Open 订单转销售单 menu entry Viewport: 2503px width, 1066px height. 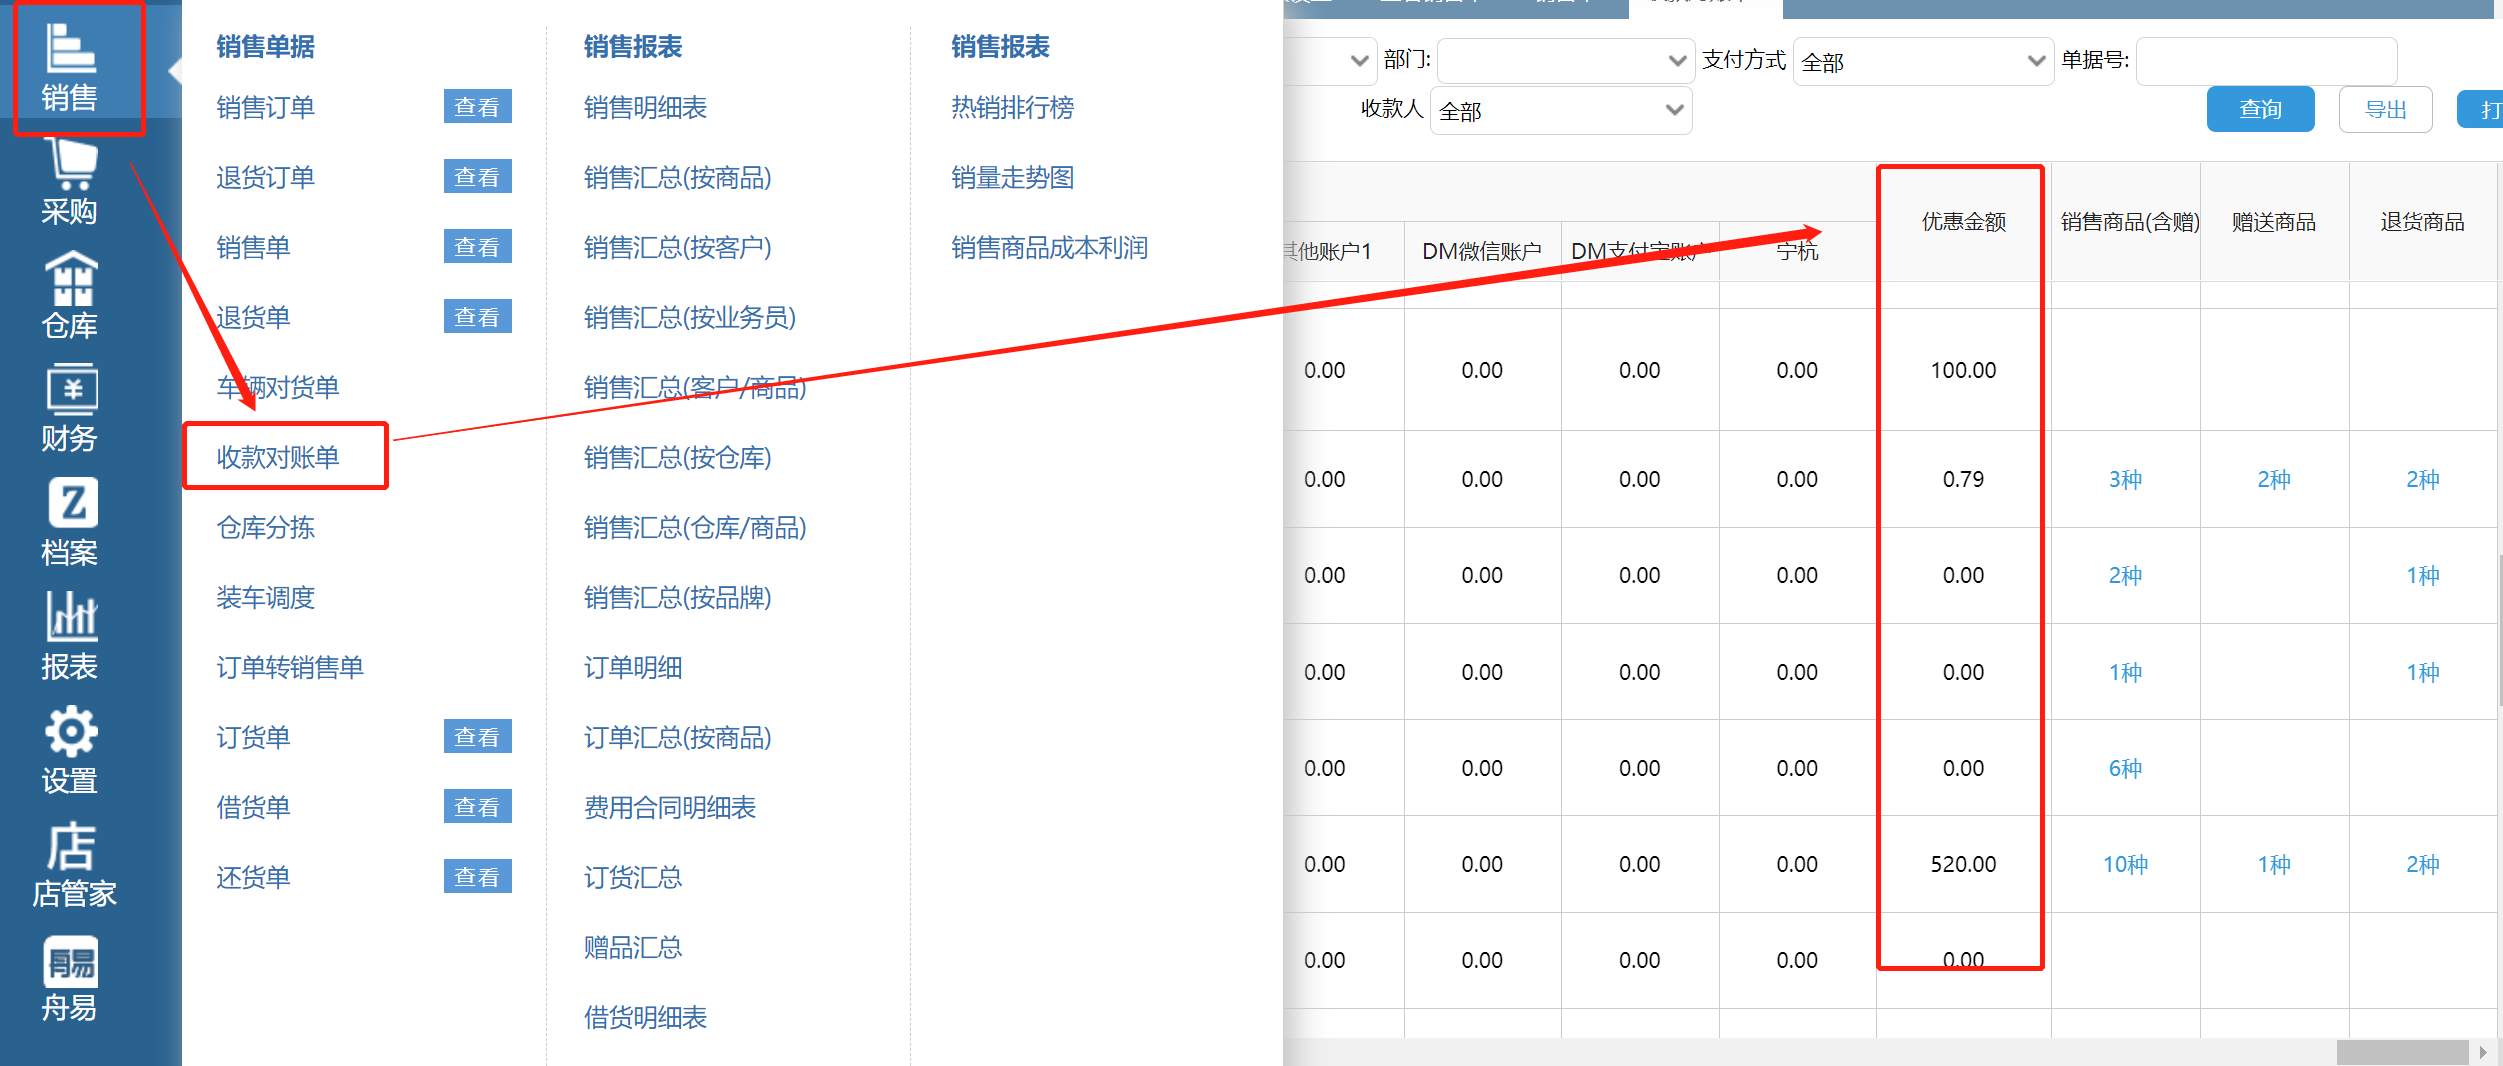click(290, 667)
